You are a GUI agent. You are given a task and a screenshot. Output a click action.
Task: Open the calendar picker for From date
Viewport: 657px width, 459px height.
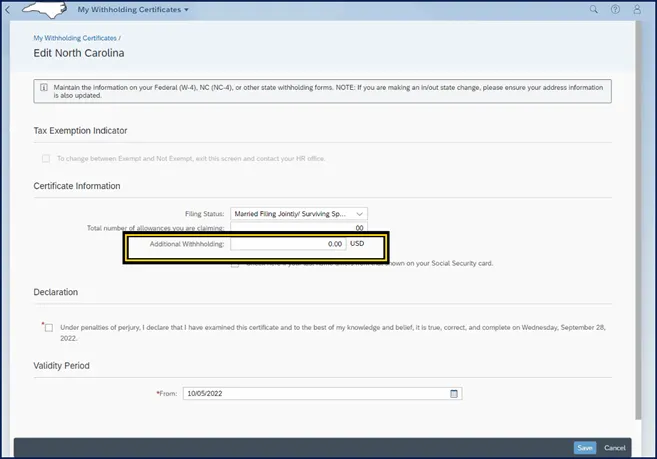tap(454, 394)
